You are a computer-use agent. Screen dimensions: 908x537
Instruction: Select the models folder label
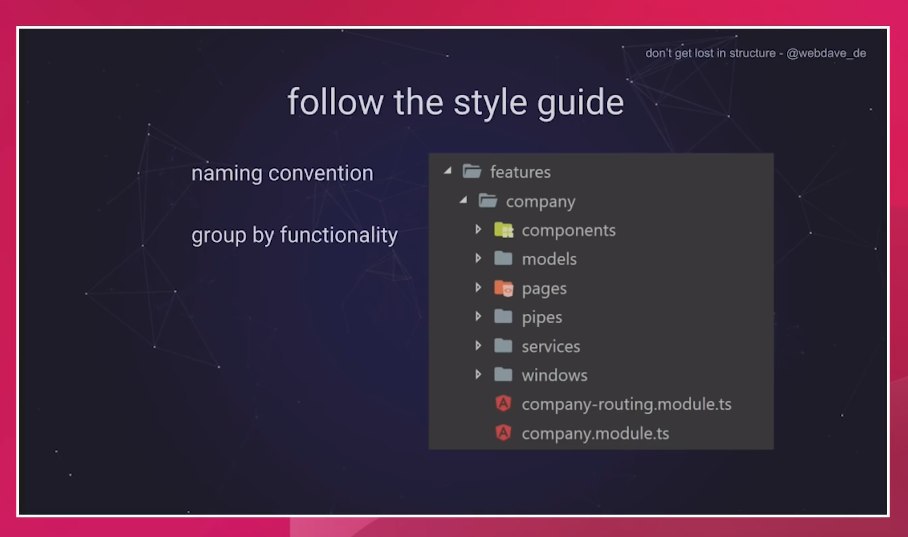click(x=549, y=259)
